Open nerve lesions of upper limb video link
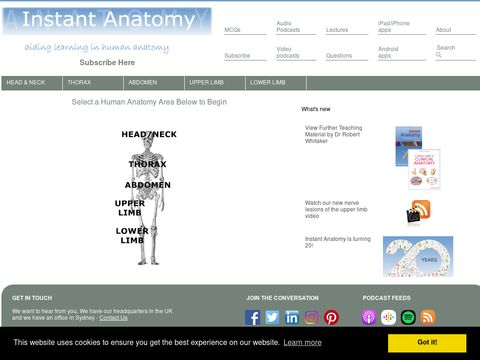Viewport: 480px width, 360px height. click(x=336, y=209)
